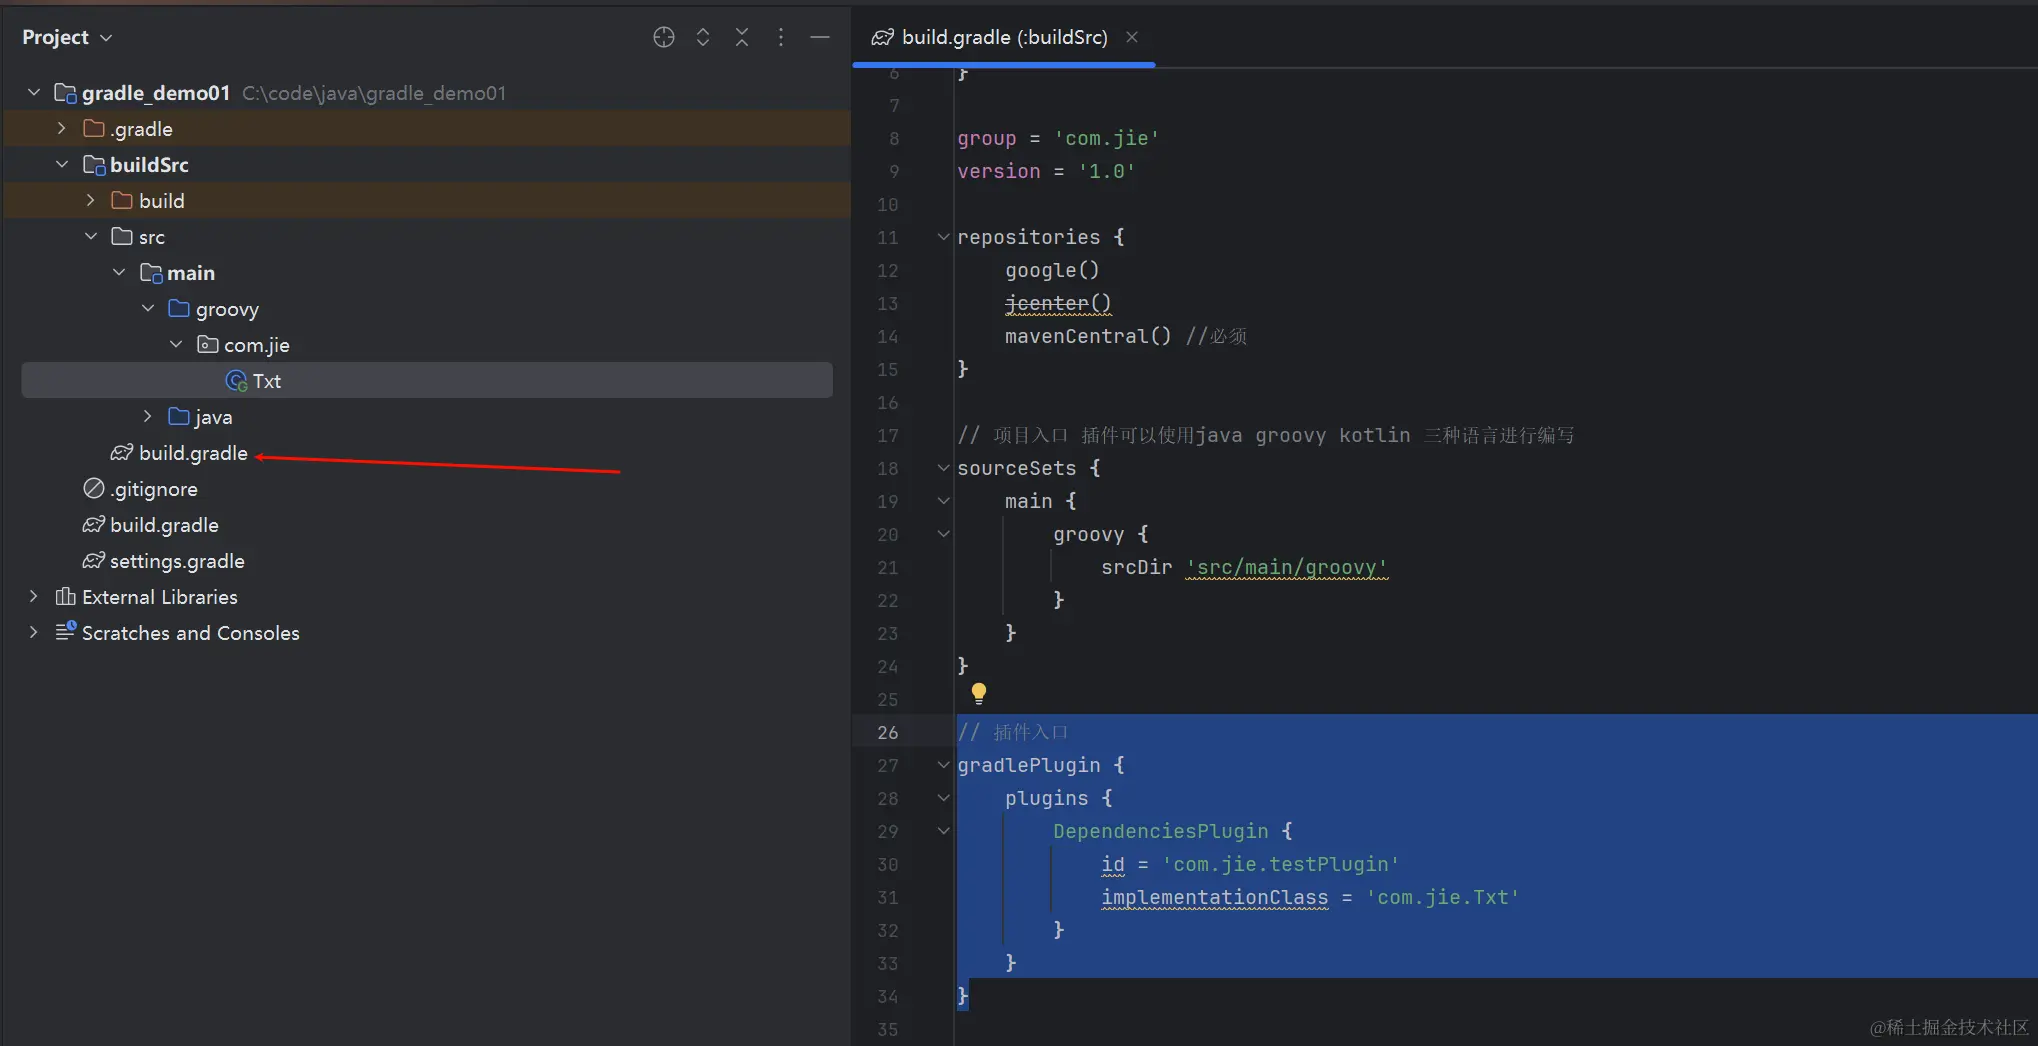This screenshot has height=1046, width=2038.
Task: Select the Txt class in the tree
Action: (x=427, y=381)
